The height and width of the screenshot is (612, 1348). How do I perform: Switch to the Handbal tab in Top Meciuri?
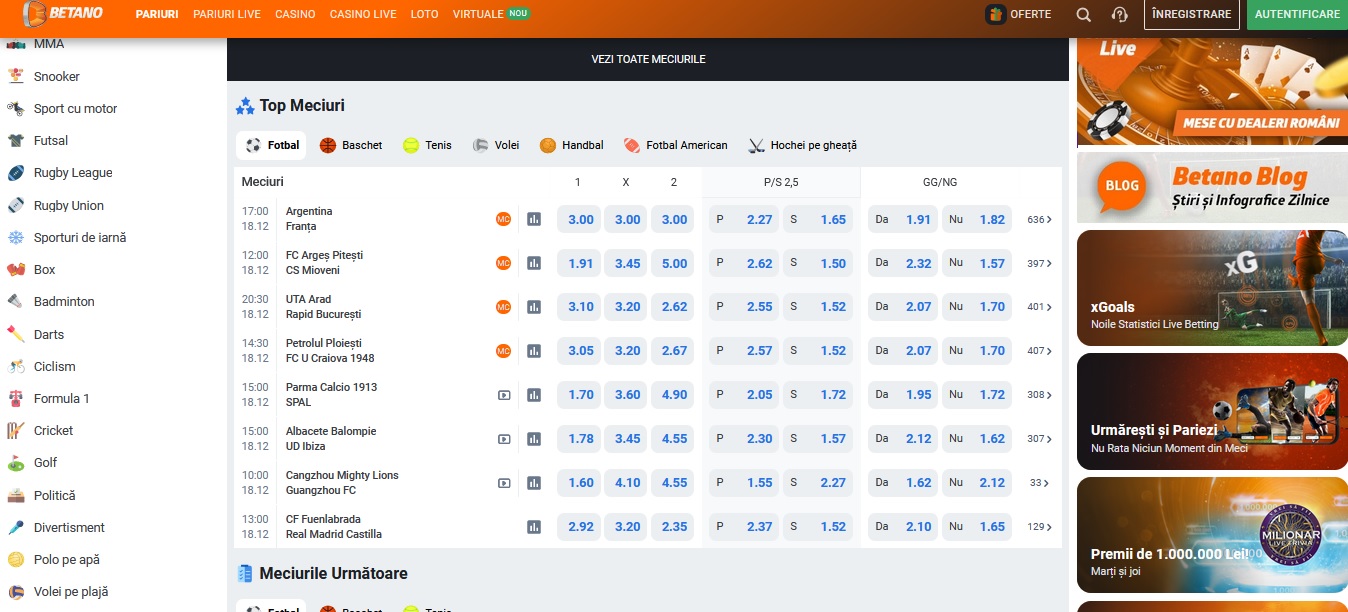tap(572, 145)
